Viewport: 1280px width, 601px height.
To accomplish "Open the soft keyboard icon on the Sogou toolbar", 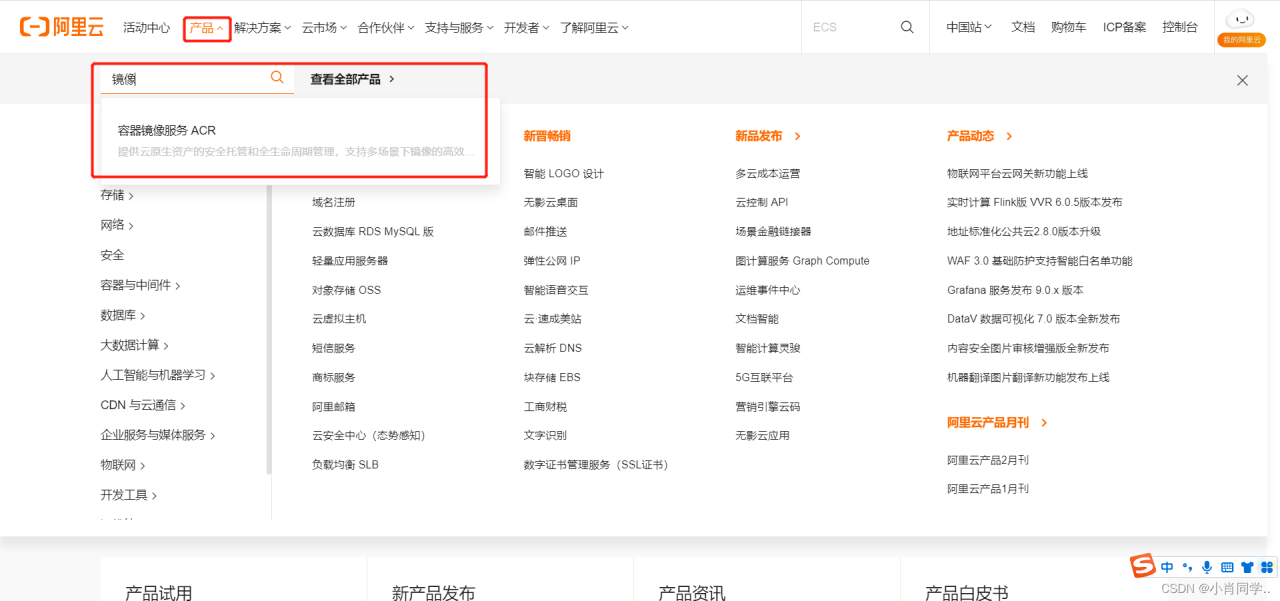I will [1226, 566].
